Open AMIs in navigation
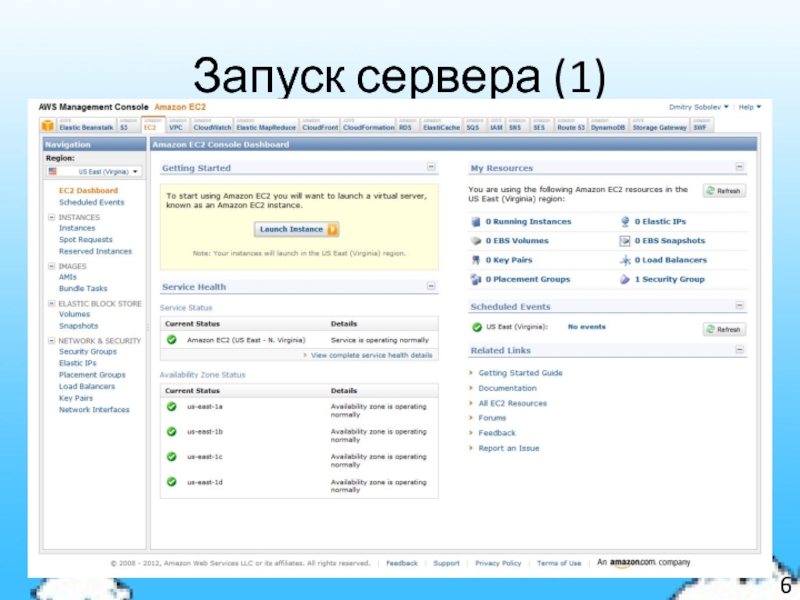 pyautogui.click(x=67, y=277)
